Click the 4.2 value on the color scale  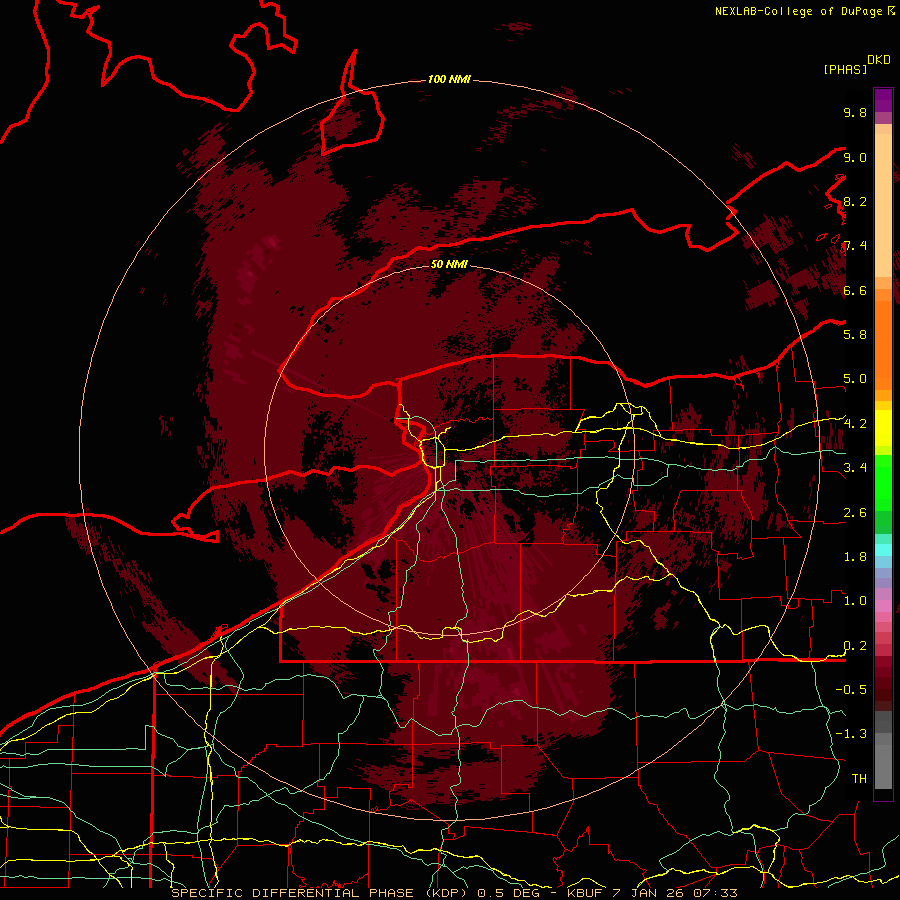click(855, 424)
